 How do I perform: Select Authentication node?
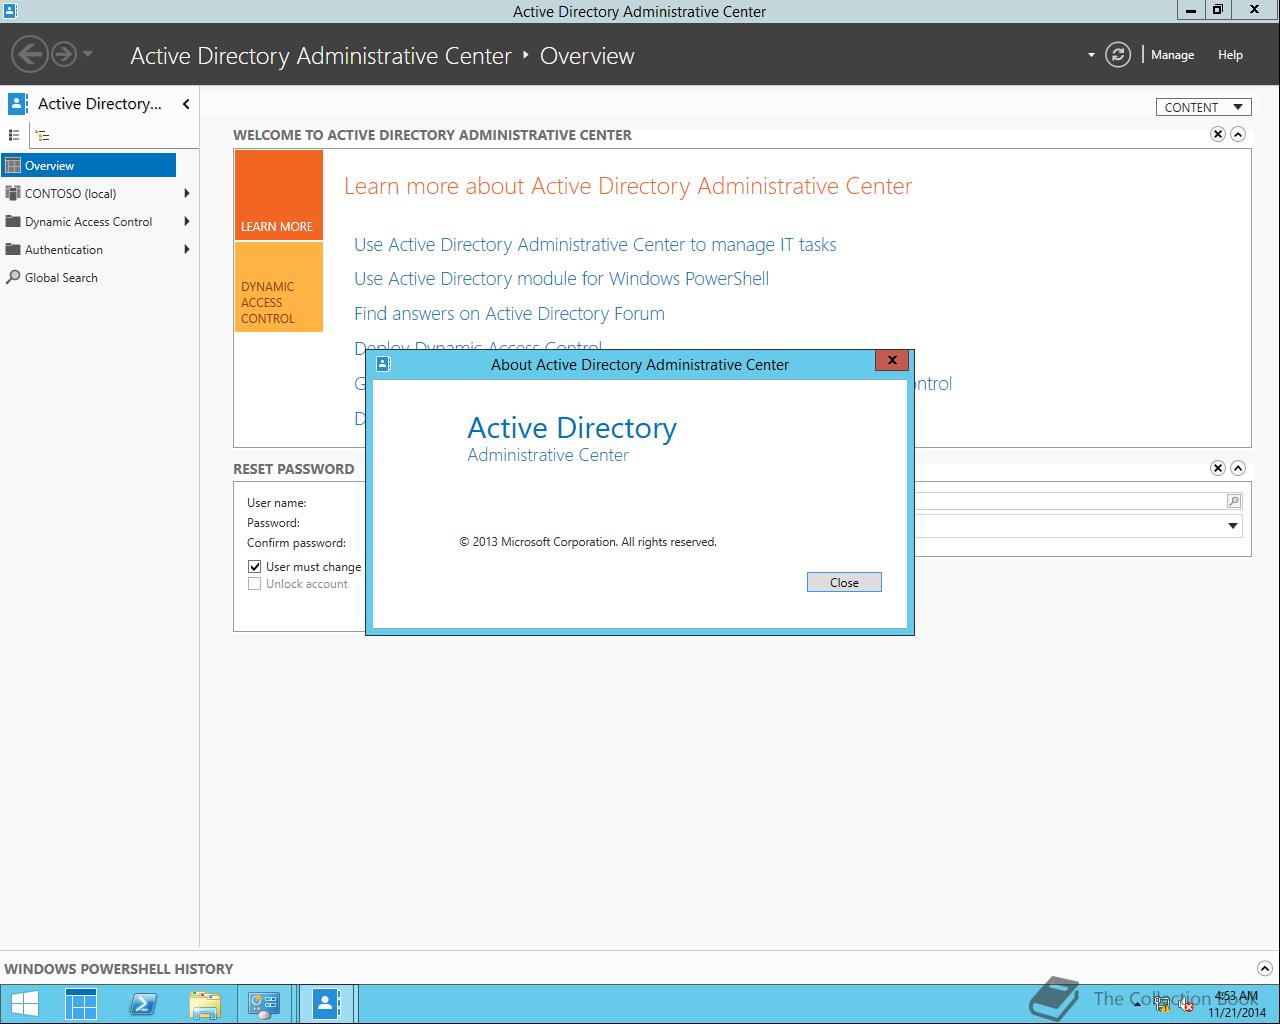pyautogui.click(x=64, y=250)
